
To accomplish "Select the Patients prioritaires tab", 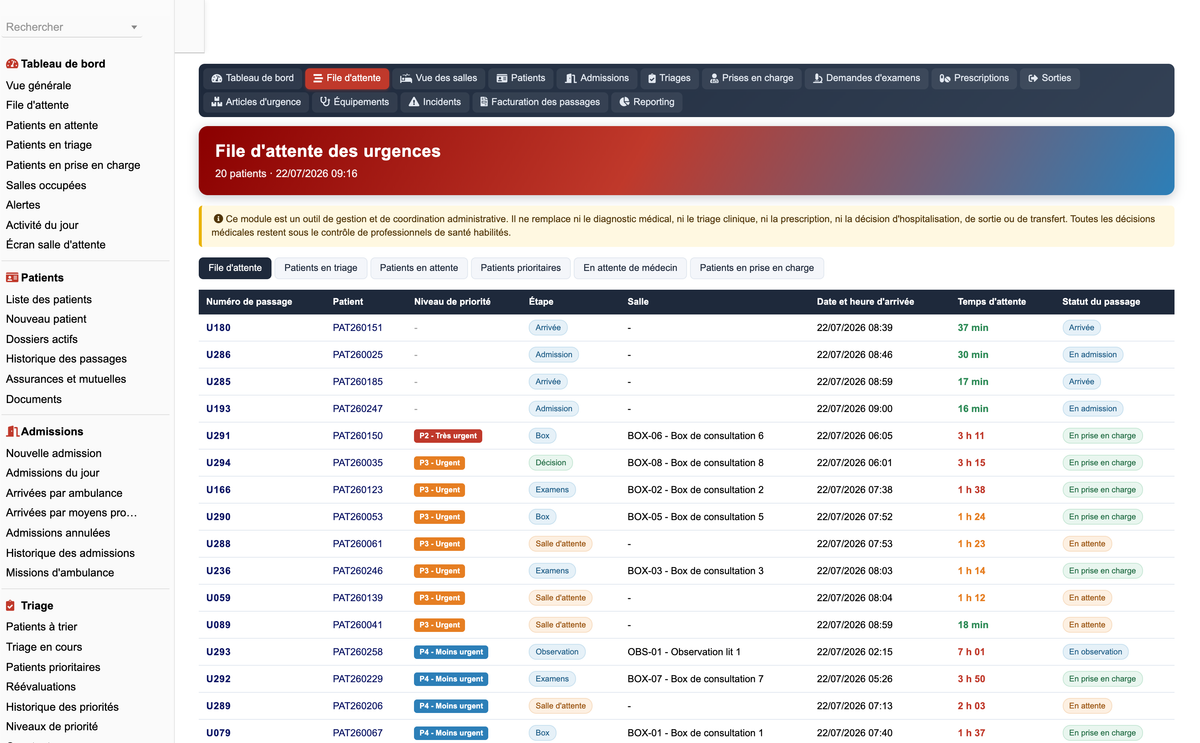I will [521, 268].
